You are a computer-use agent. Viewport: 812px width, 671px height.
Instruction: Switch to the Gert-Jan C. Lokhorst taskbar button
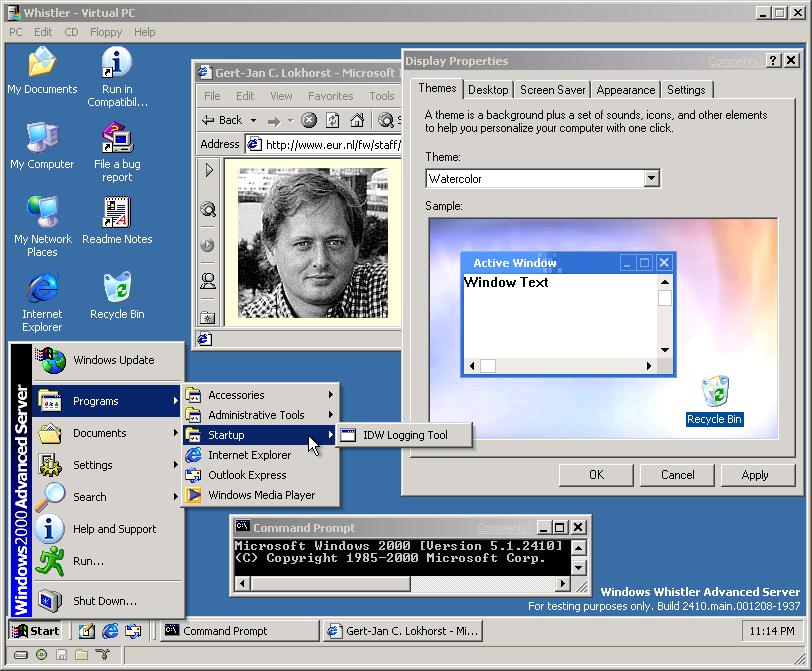coord(403,631)
